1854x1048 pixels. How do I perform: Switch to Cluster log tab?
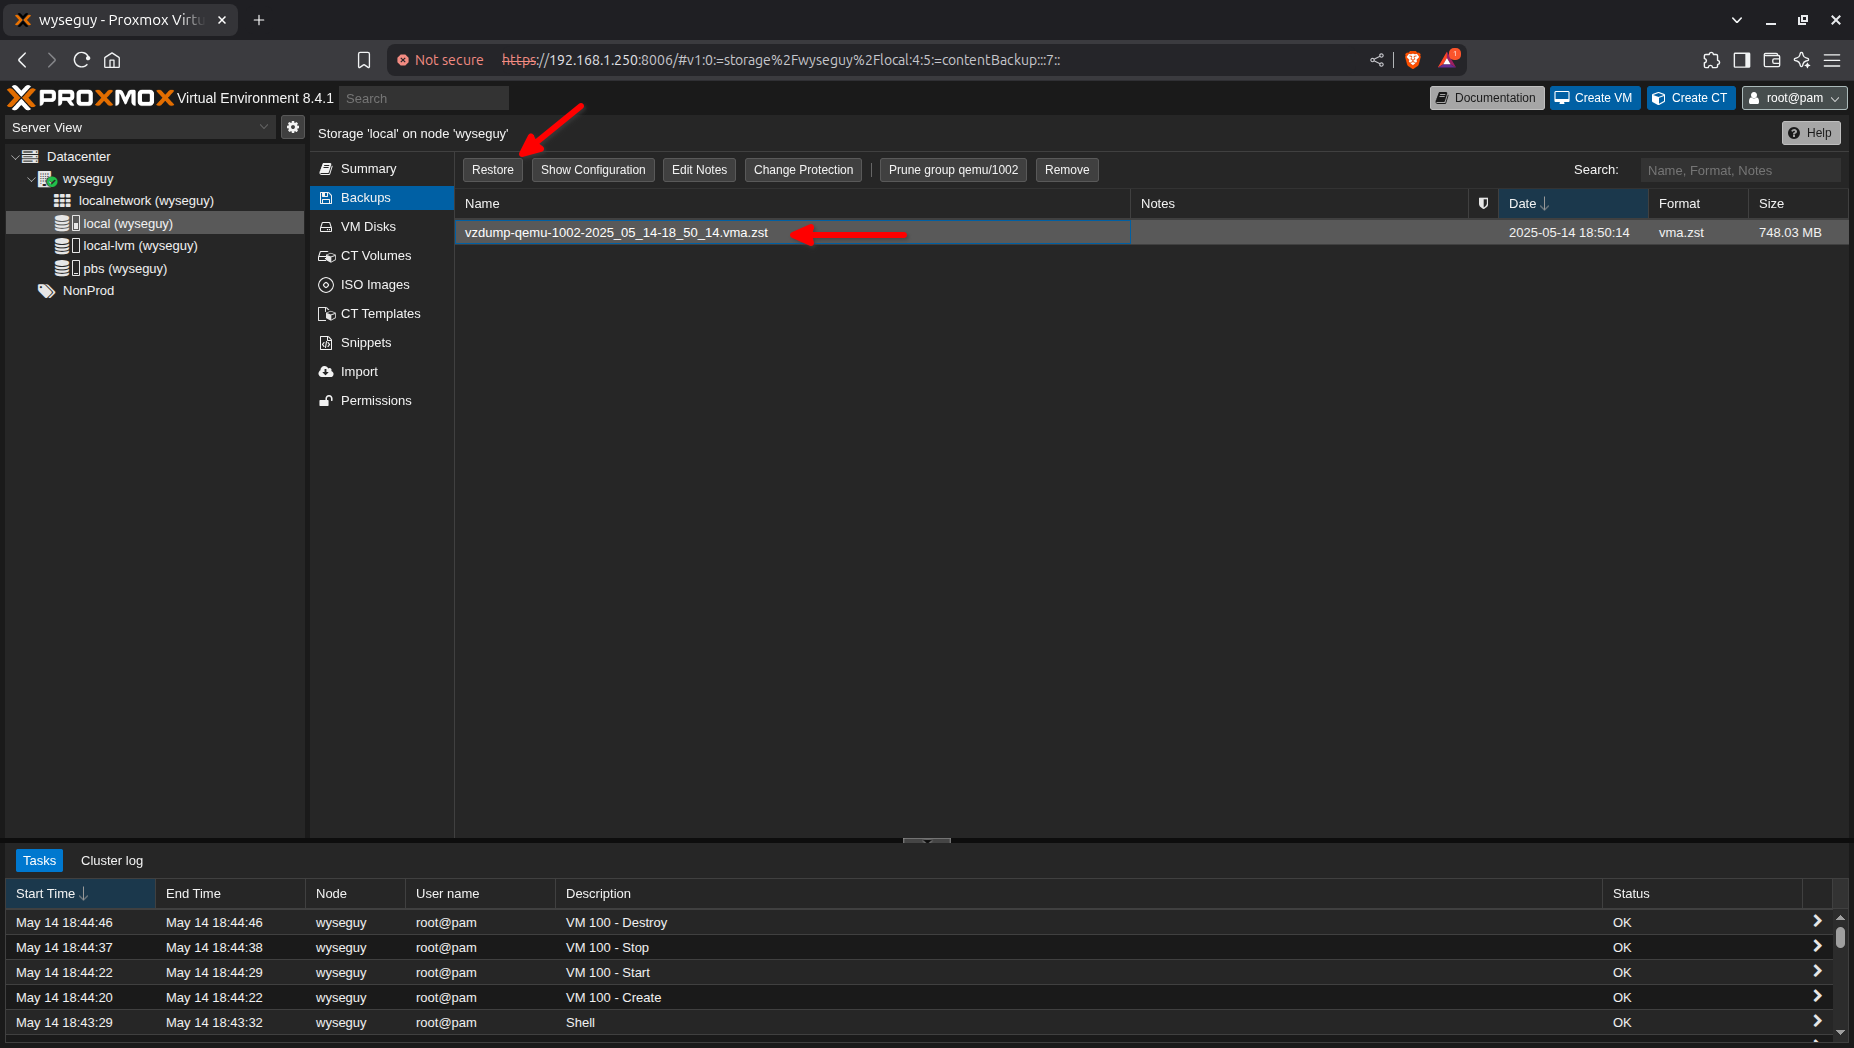(112, 860)
